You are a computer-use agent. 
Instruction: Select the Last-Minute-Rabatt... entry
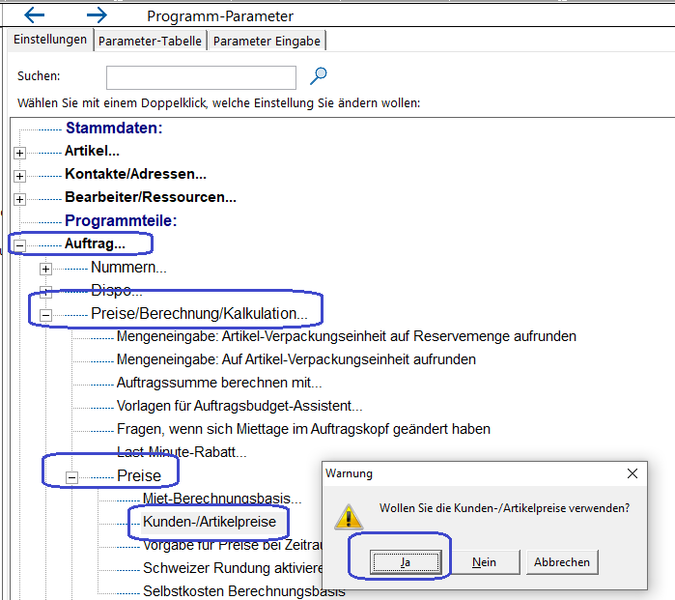182,452
